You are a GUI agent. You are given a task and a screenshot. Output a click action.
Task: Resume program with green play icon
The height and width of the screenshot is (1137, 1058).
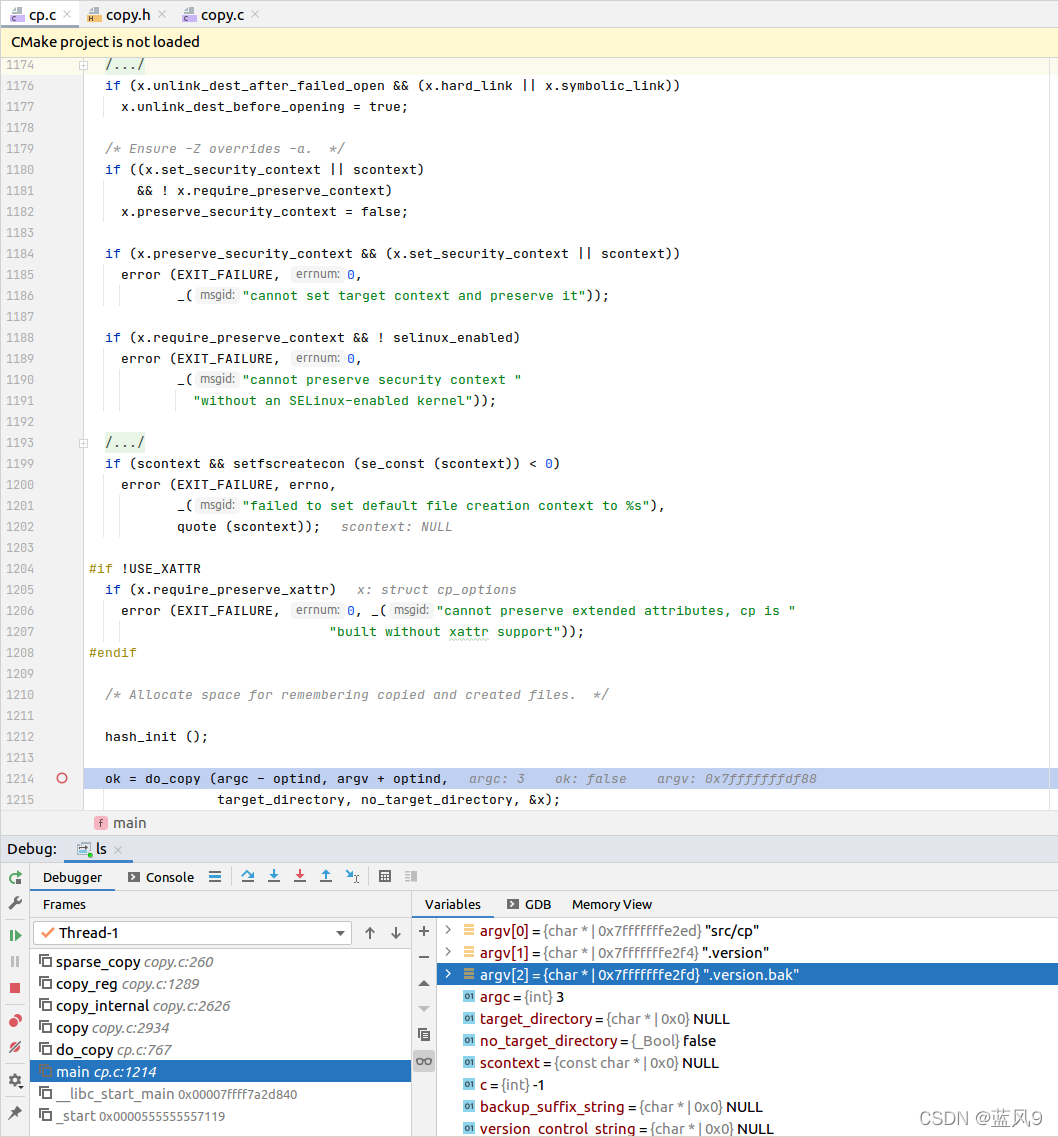tap(15, 935)
